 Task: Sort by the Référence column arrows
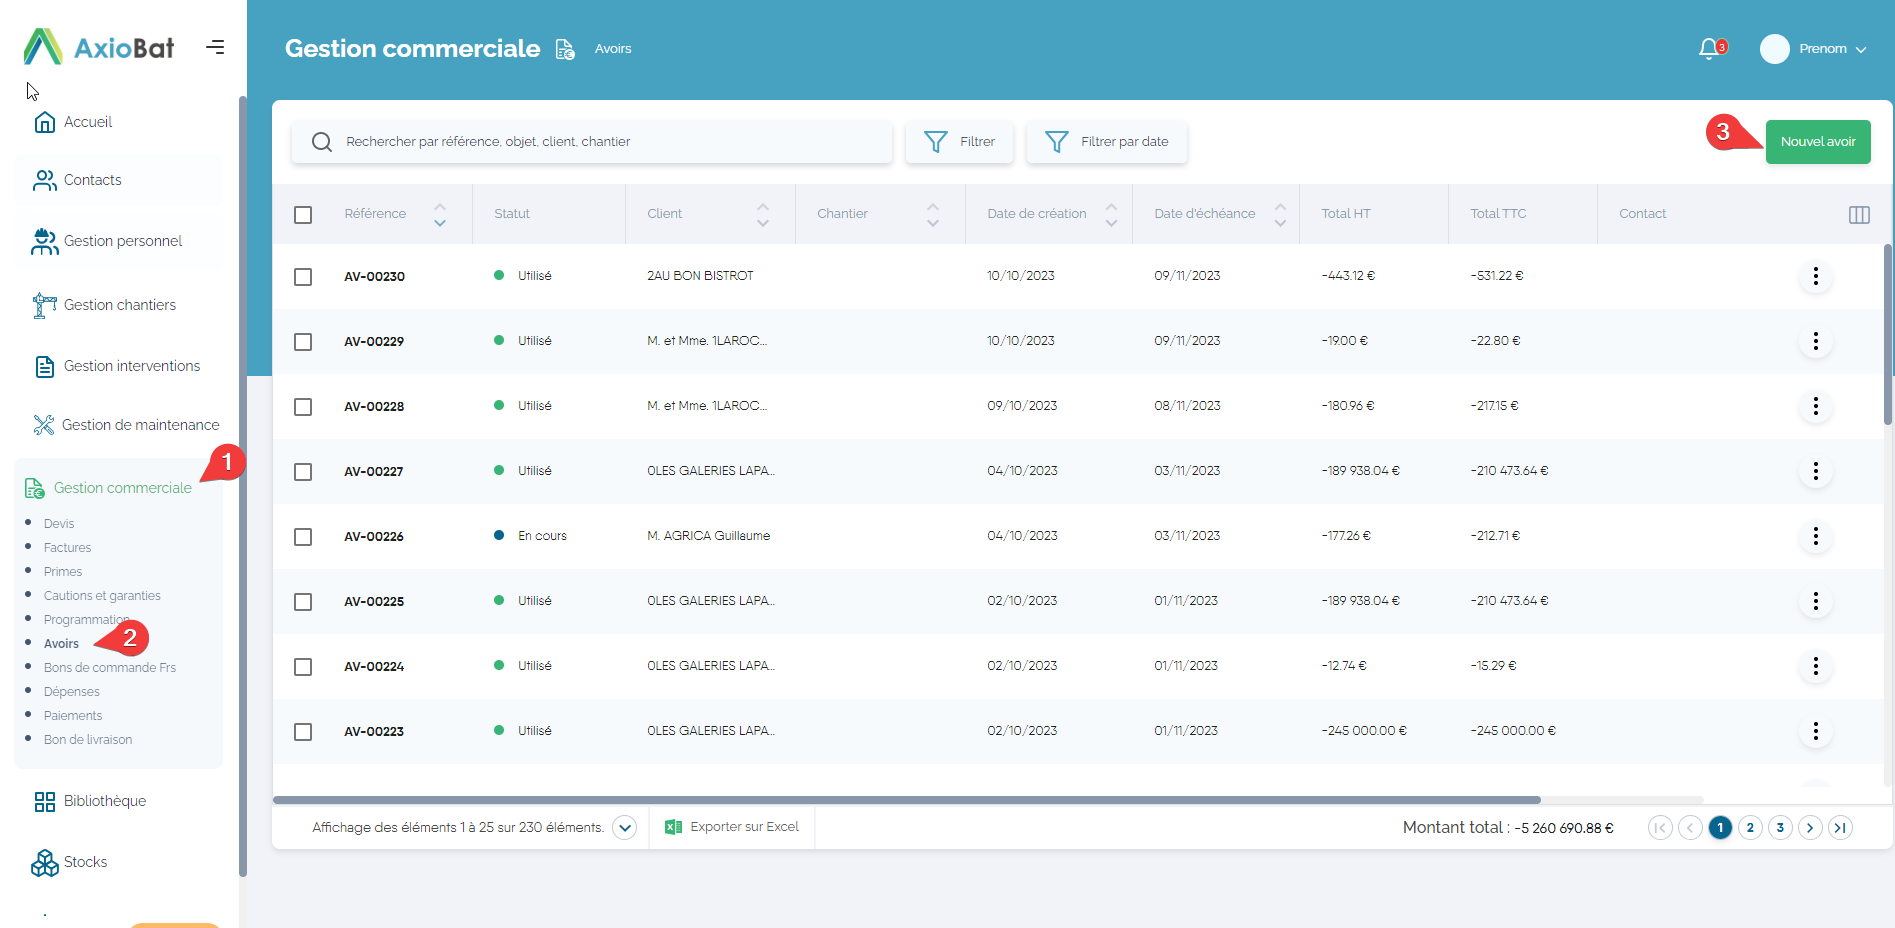(x=440, y=214)
